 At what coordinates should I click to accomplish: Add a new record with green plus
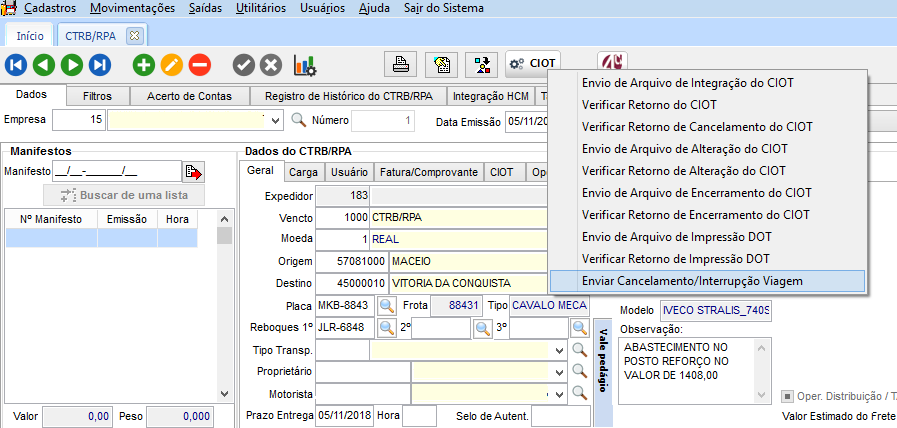pyautogui.click(x=144, y=64)
